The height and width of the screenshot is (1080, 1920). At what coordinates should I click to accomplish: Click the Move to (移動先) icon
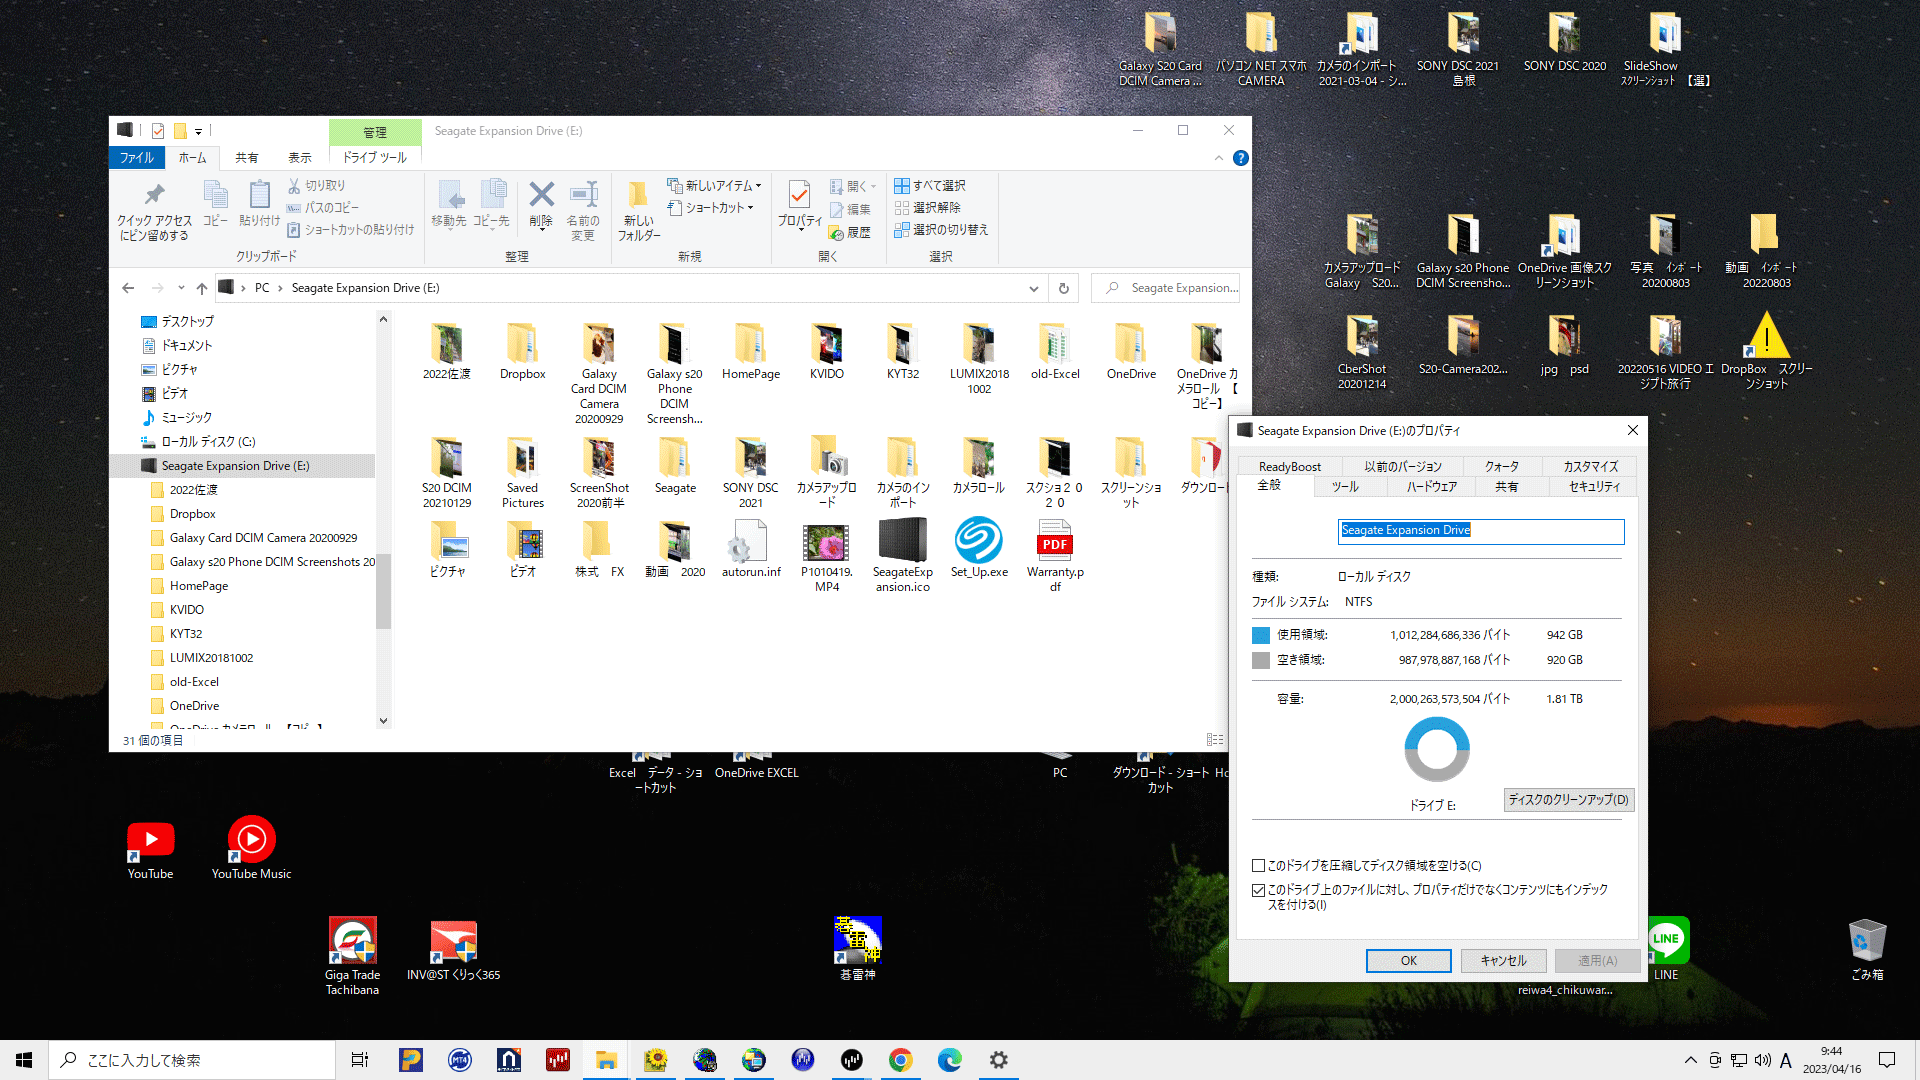tap(449, 204)
